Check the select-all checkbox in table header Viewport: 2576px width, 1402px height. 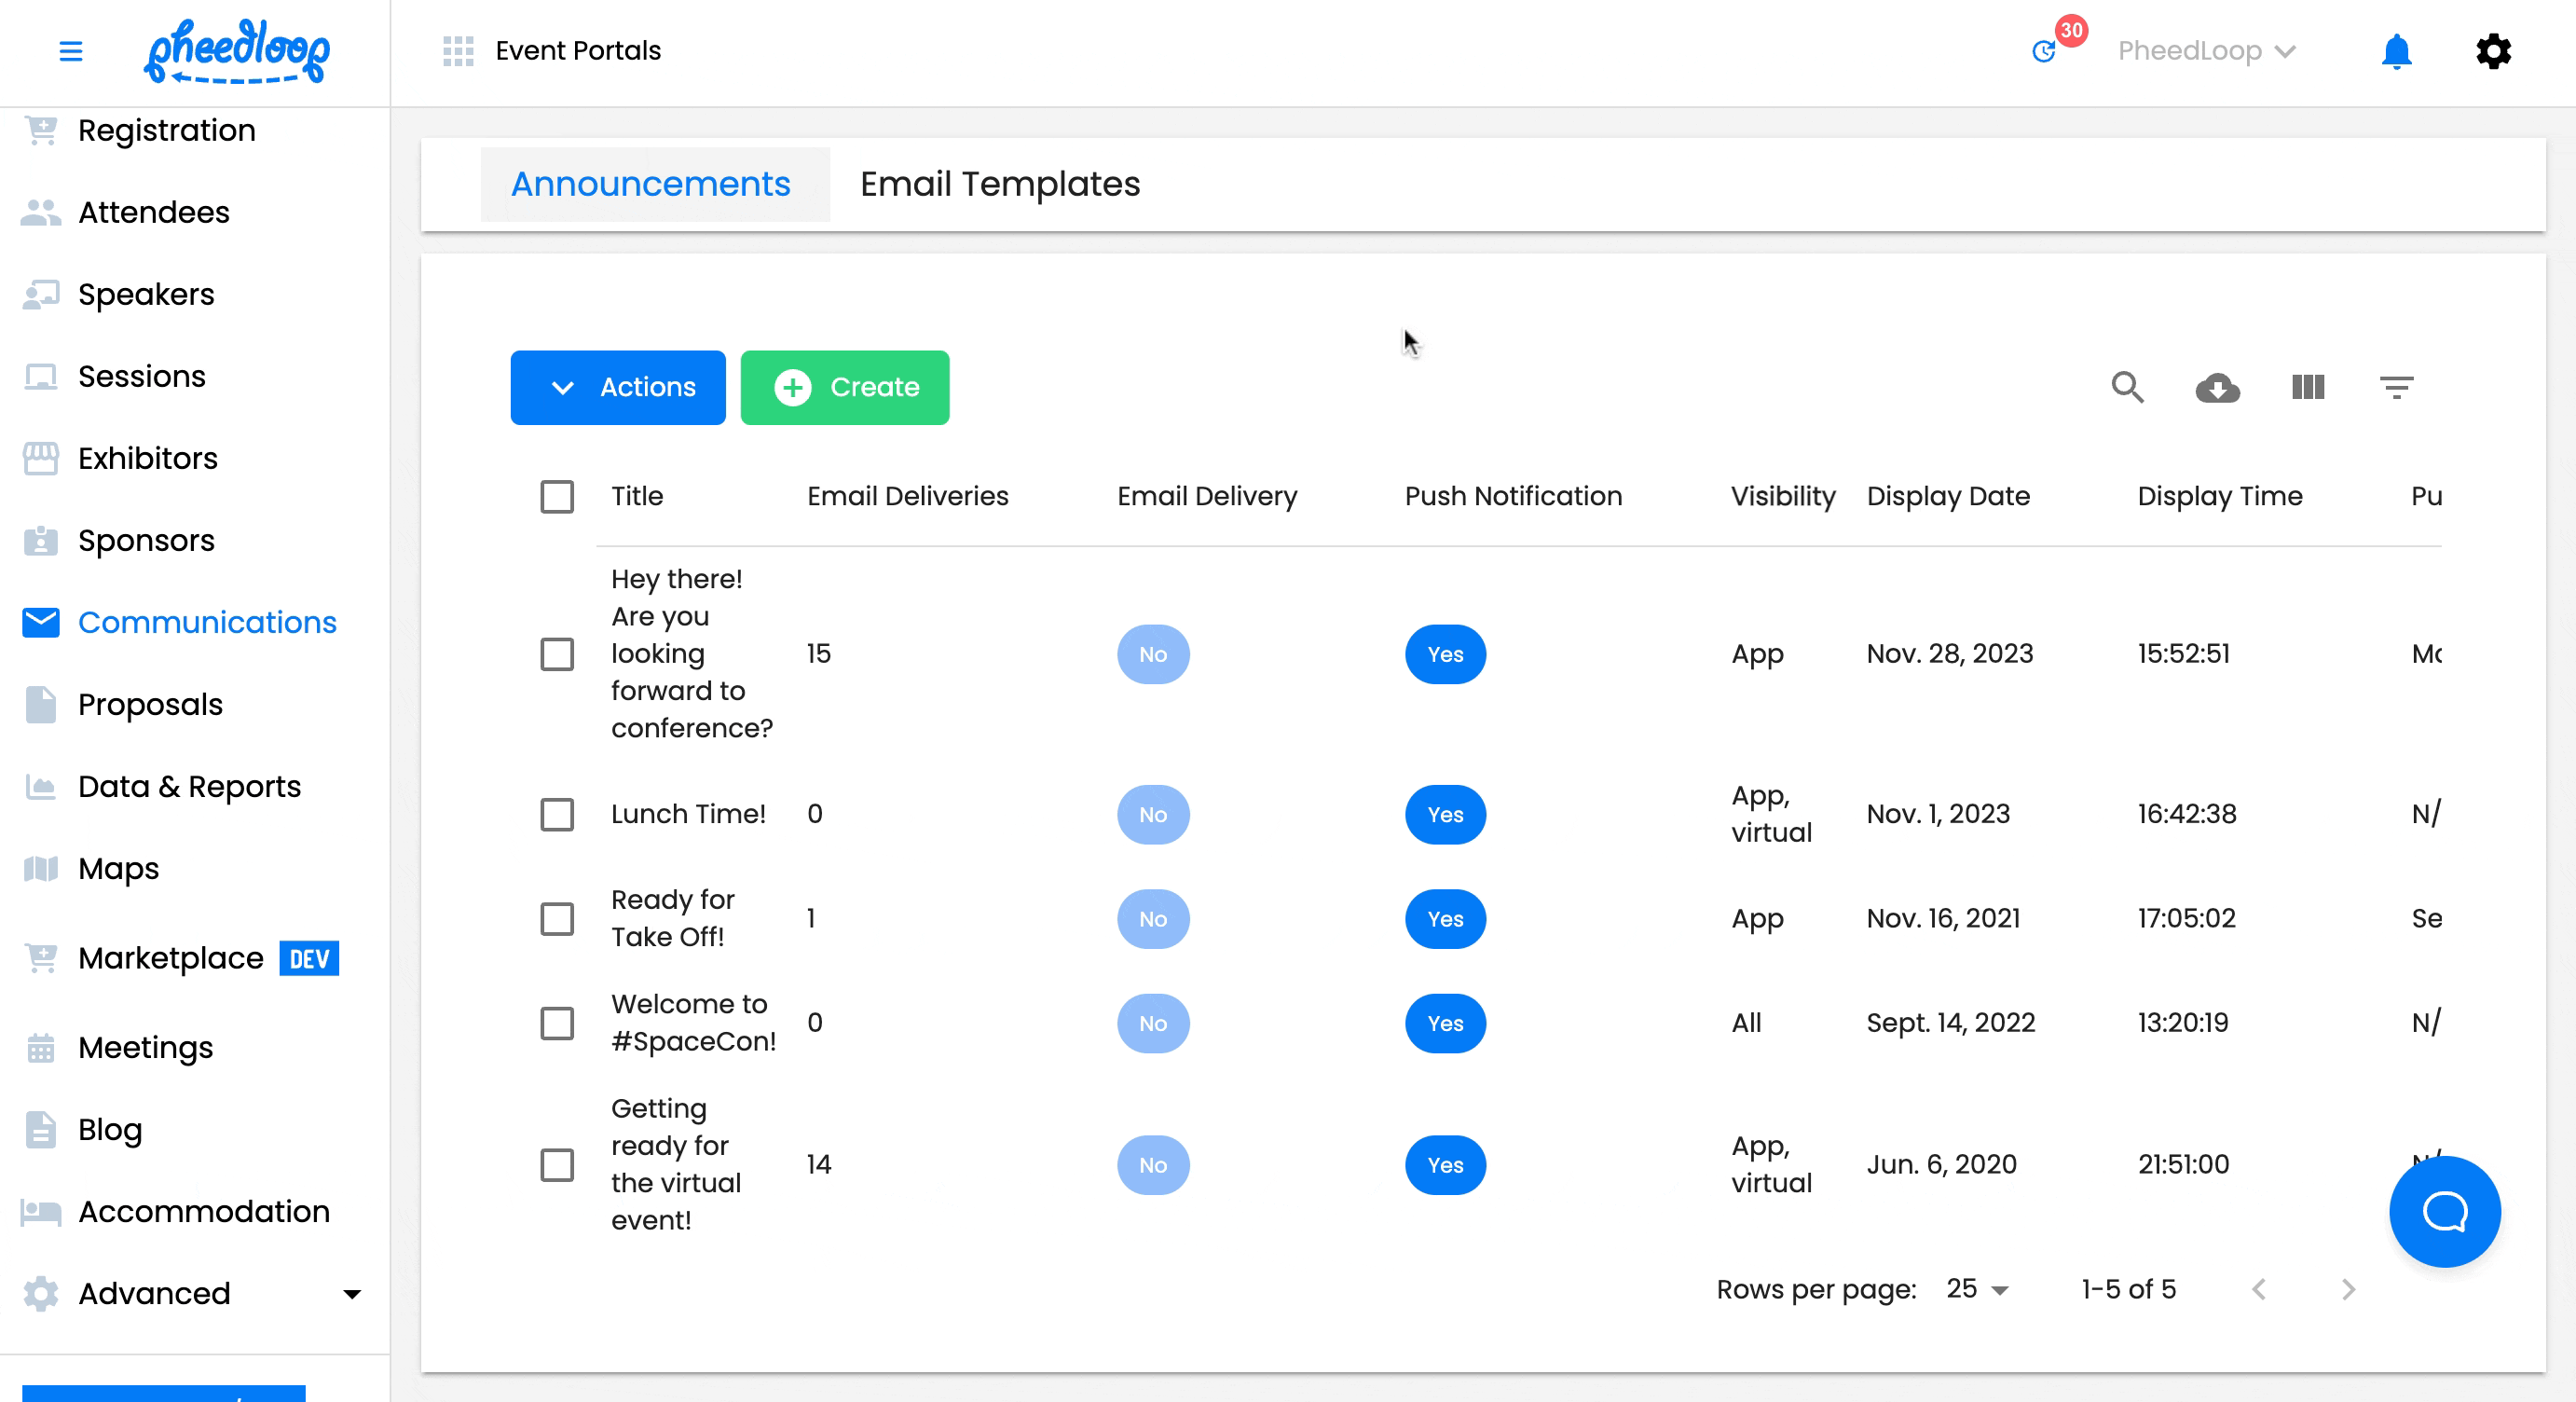(x=557, y=496)
